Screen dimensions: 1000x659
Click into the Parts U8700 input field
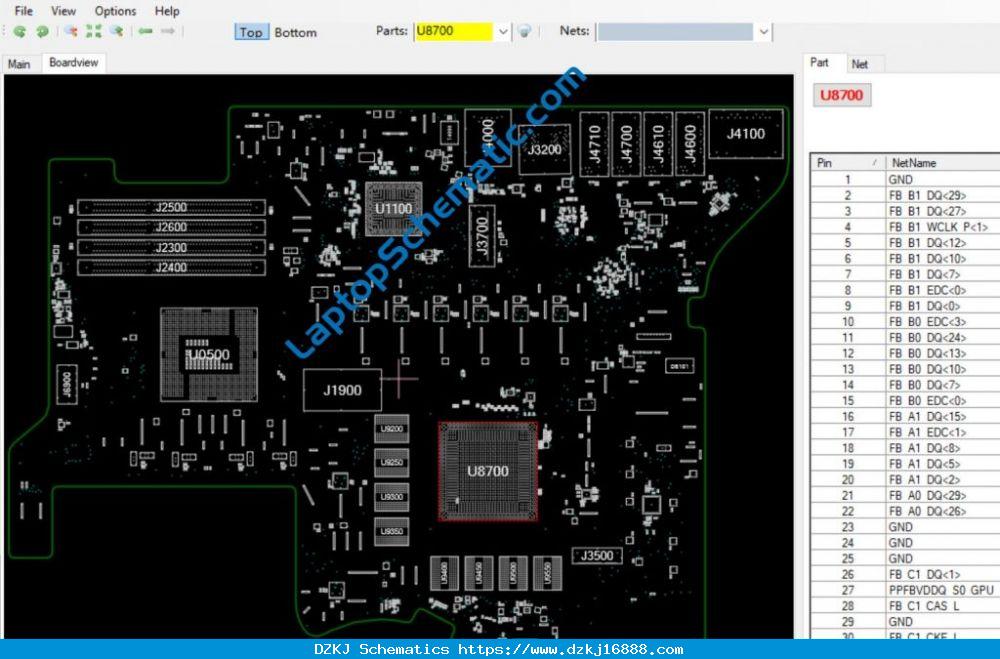454,31
